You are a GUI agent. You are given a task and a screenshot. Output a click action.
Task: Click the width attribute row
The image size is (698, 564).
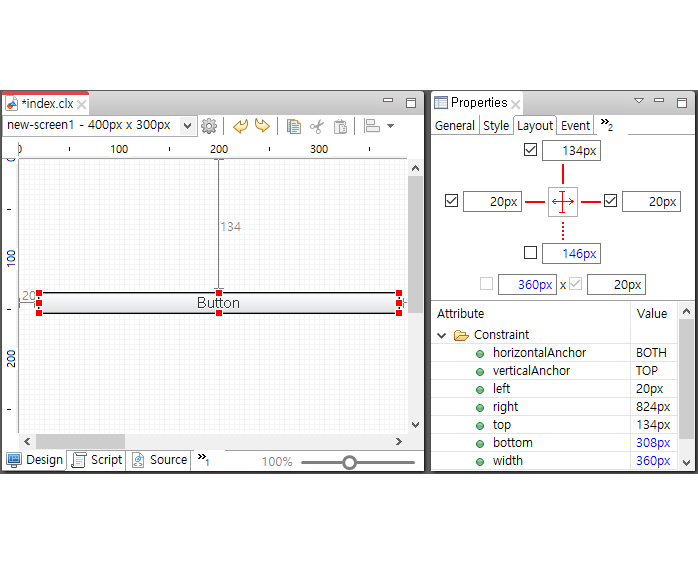[554, 461]
